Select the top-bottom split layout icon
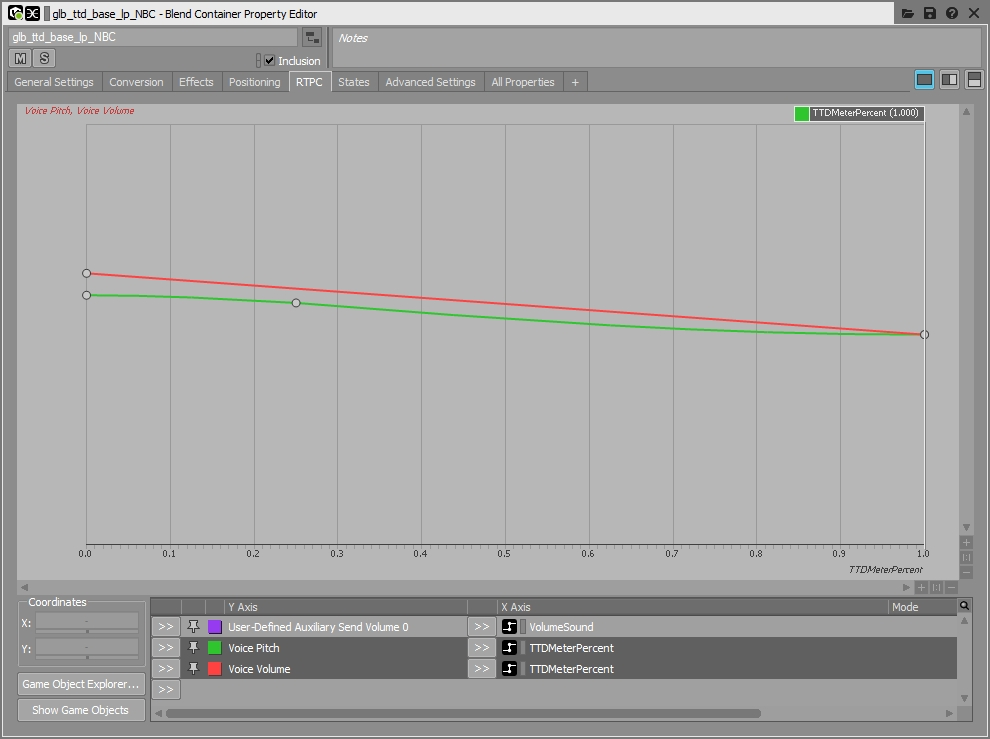This screenshot has height=739, width=990. click(974, 80)
